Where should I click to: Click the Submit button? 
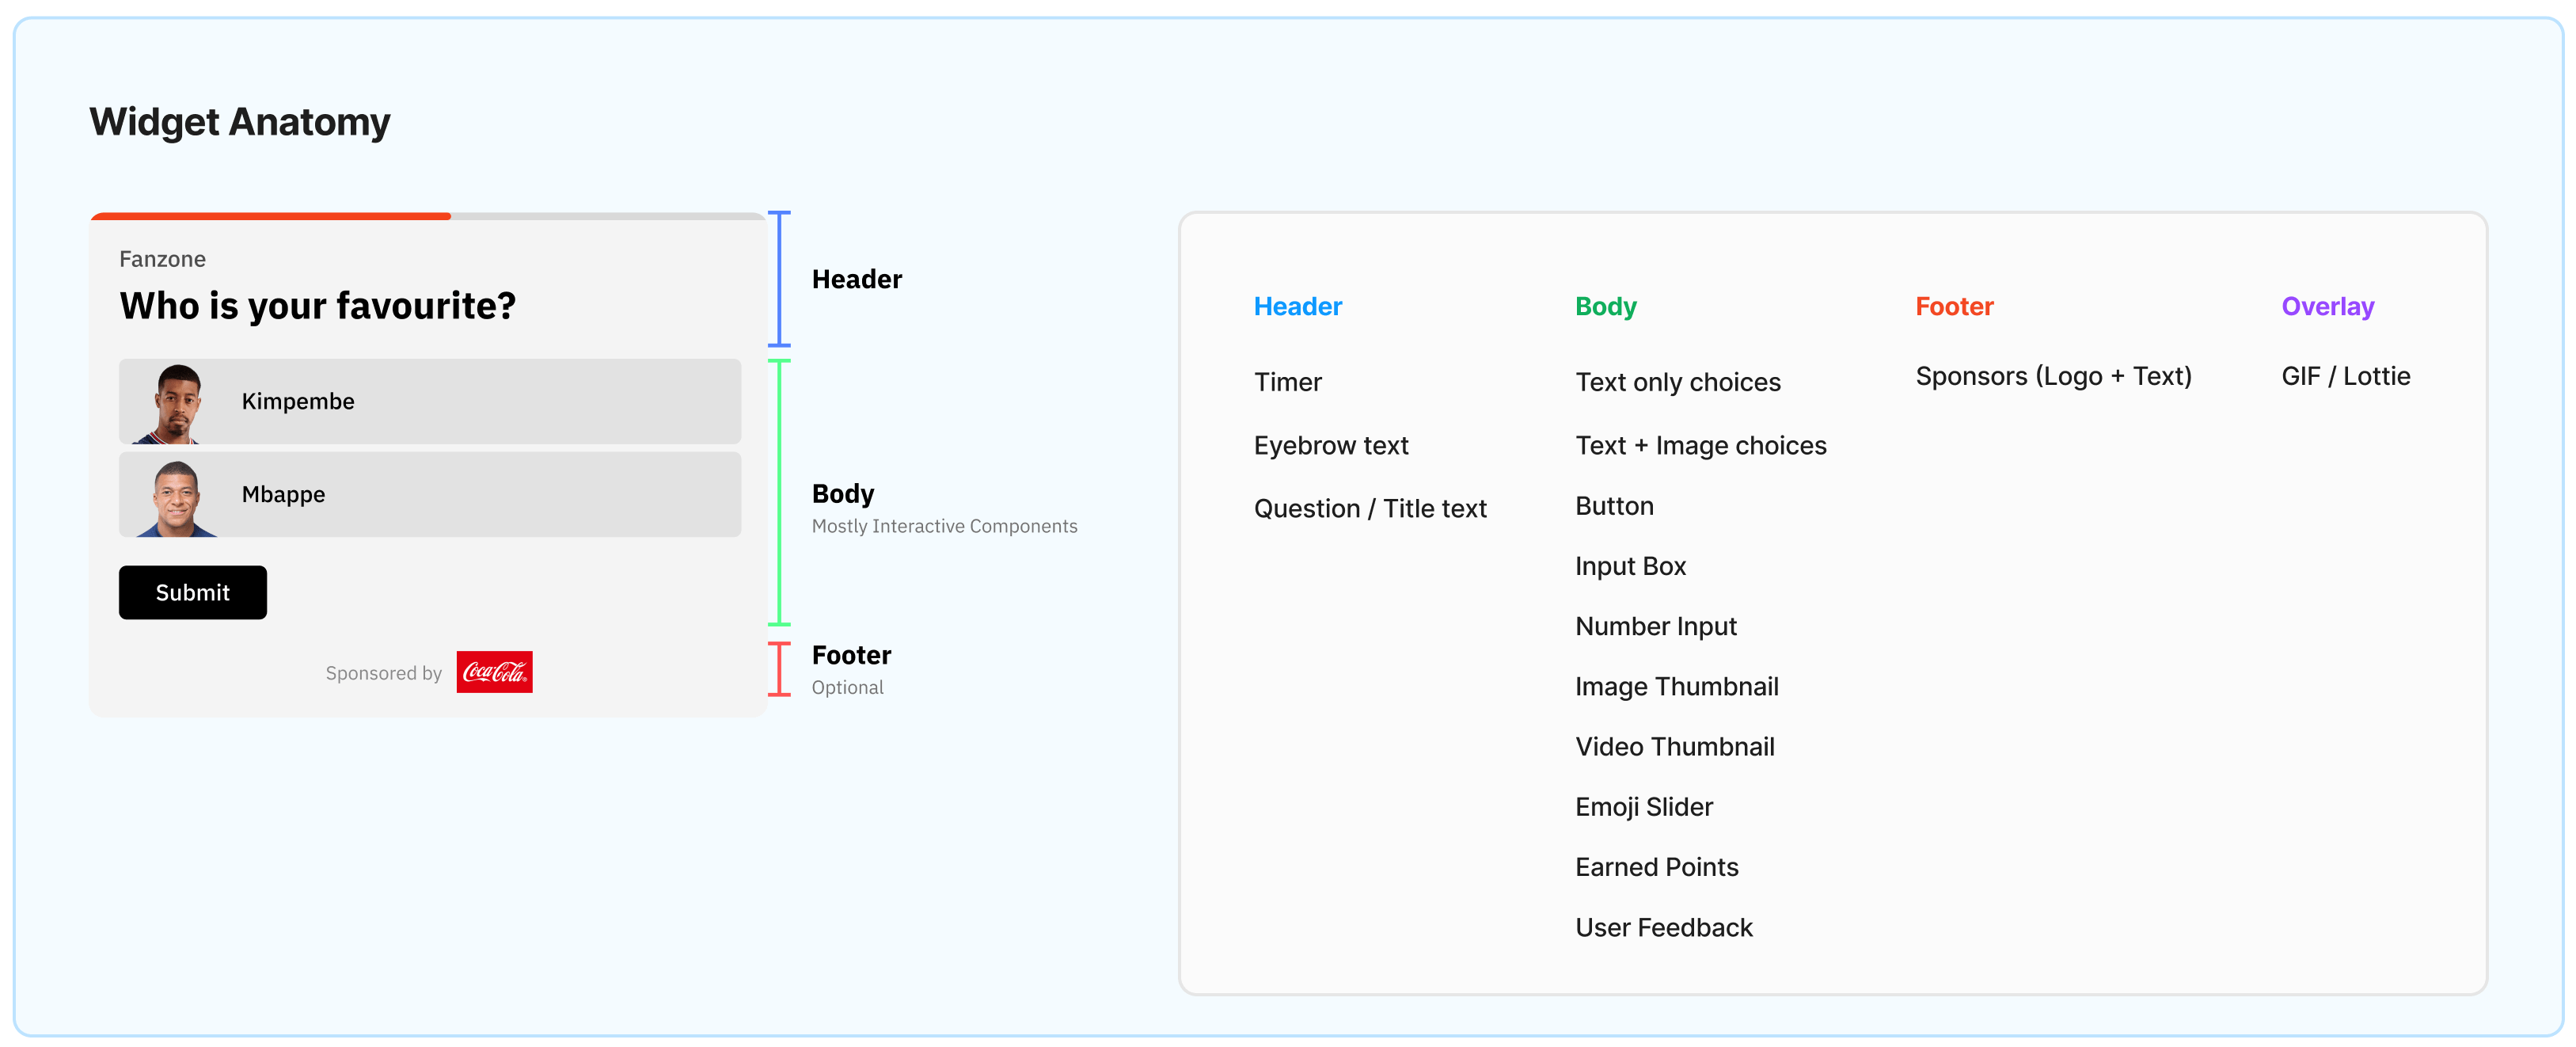[192, 592]
